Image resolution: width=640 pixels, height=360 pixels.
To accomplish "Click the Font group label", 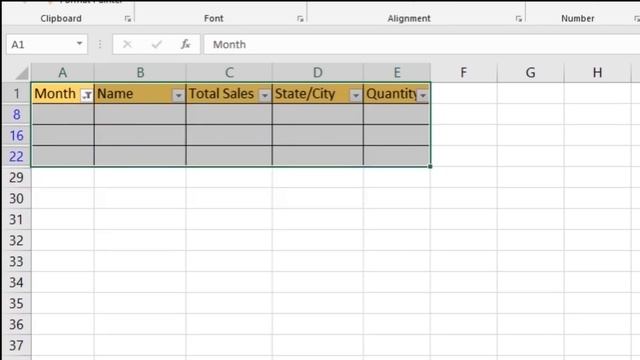I will point(213,18).
